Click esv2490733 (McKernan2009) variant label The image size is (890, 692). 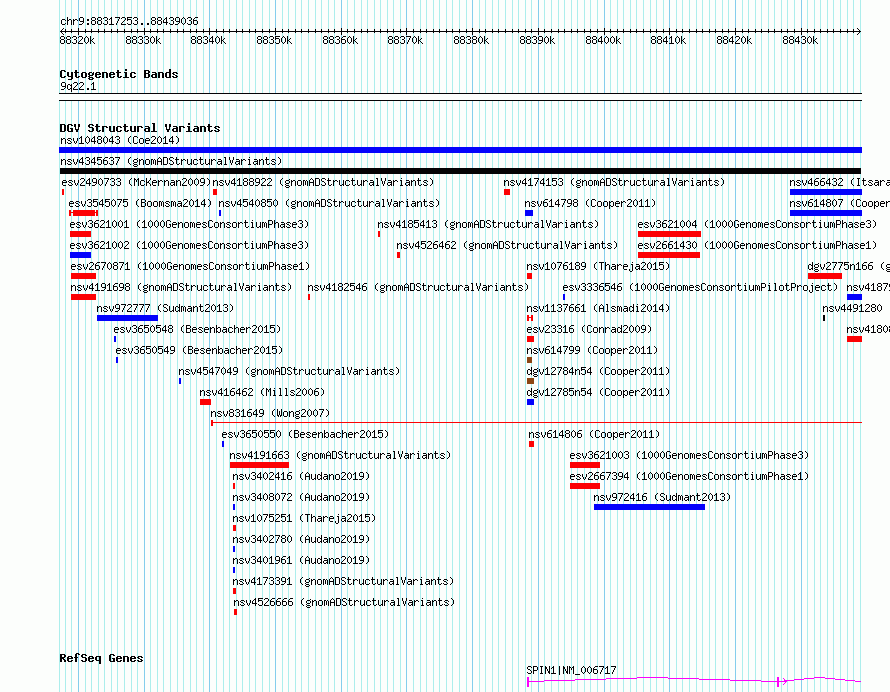(136, 182)
